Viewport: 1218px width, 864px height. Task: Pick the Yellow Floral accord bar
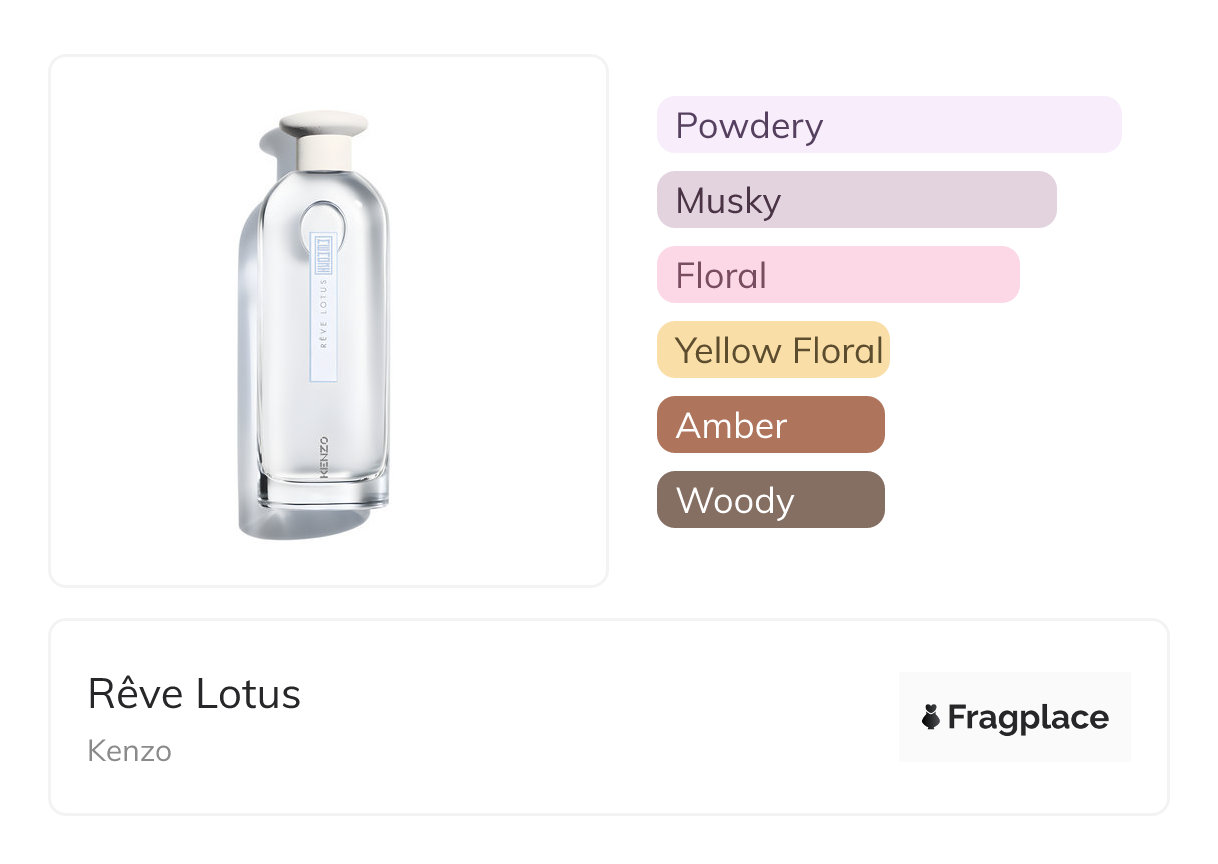tap(773, 350)
